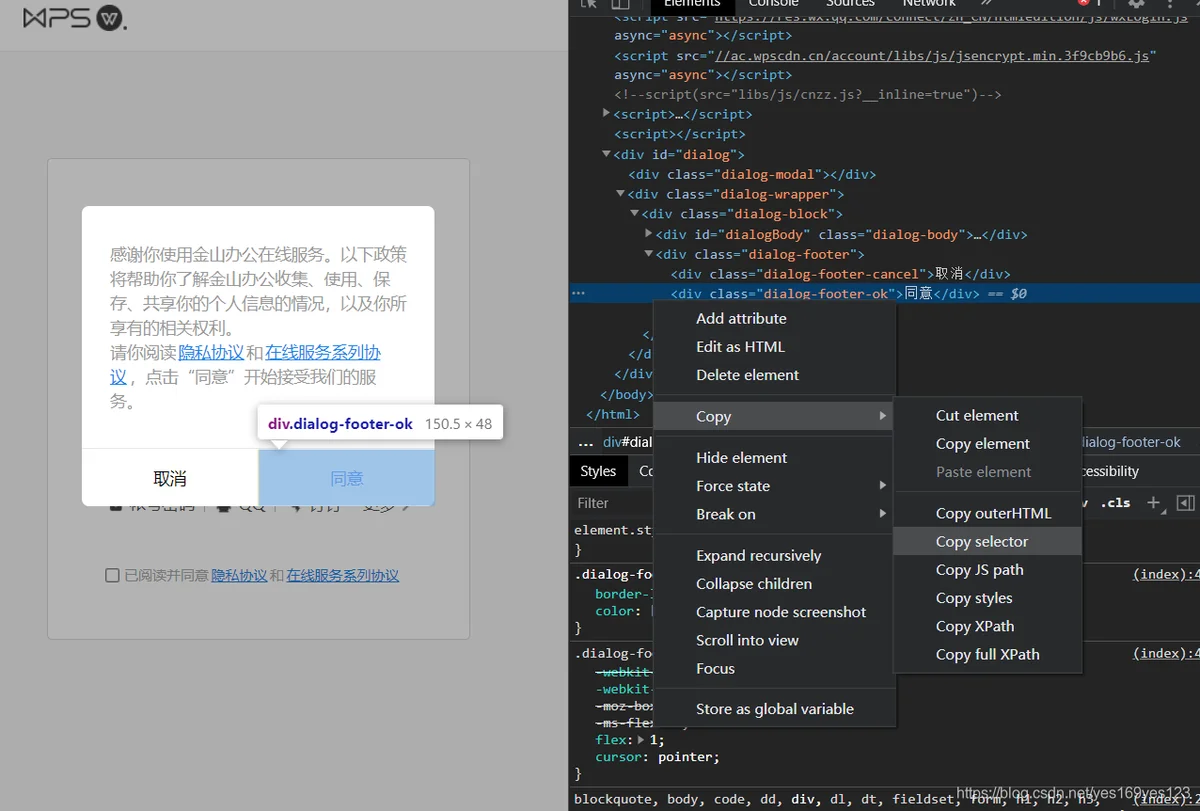Tick the 已阅读并同意 checkbox
Screen dimensions: 1200x811
pos(112,575)
